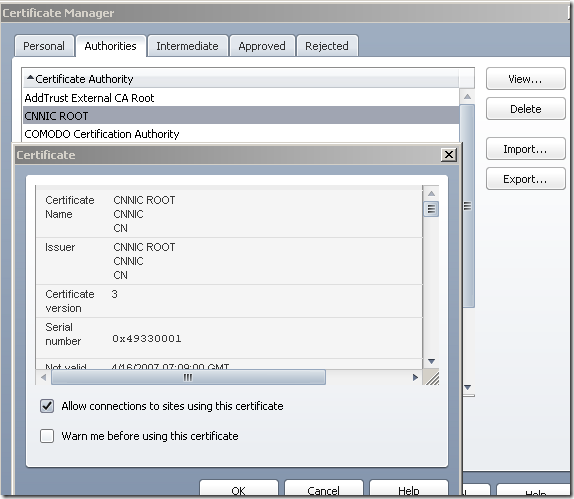Click the resize grip of the details pane
Viewport: 574px width, 499px height.
[x=432, y=377]
